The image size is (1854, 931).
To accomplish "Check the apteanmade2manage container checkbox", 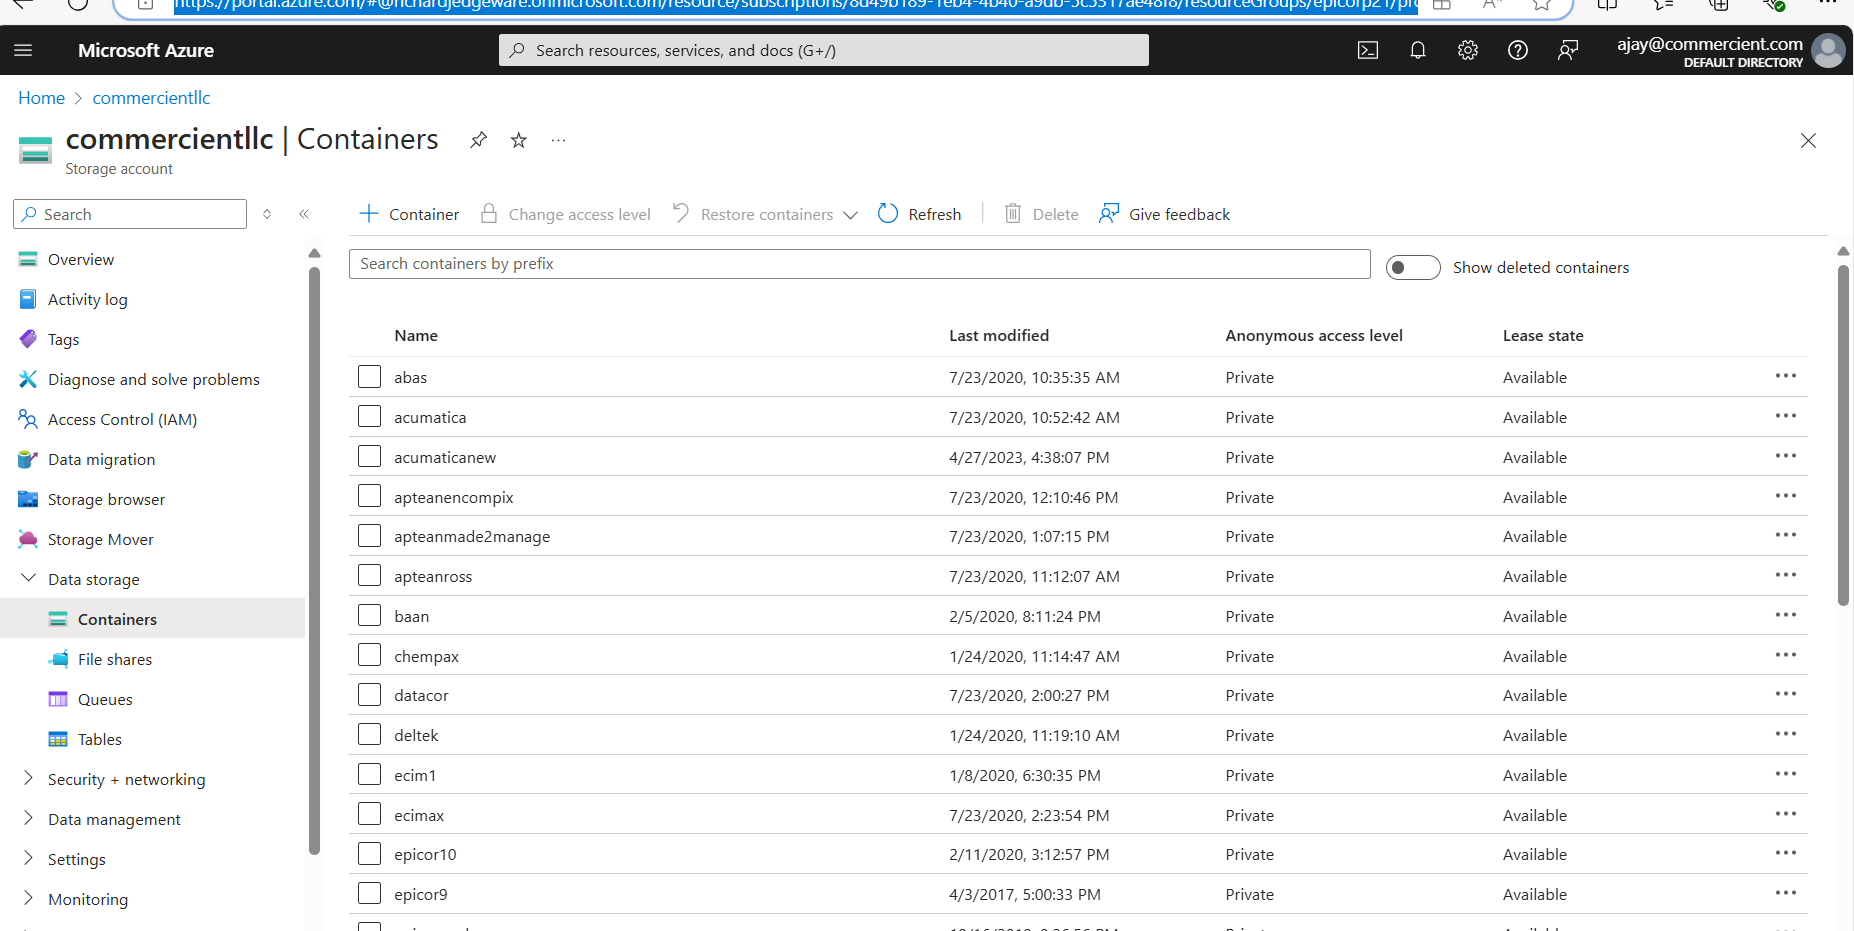I will click(x=370, y=536).
